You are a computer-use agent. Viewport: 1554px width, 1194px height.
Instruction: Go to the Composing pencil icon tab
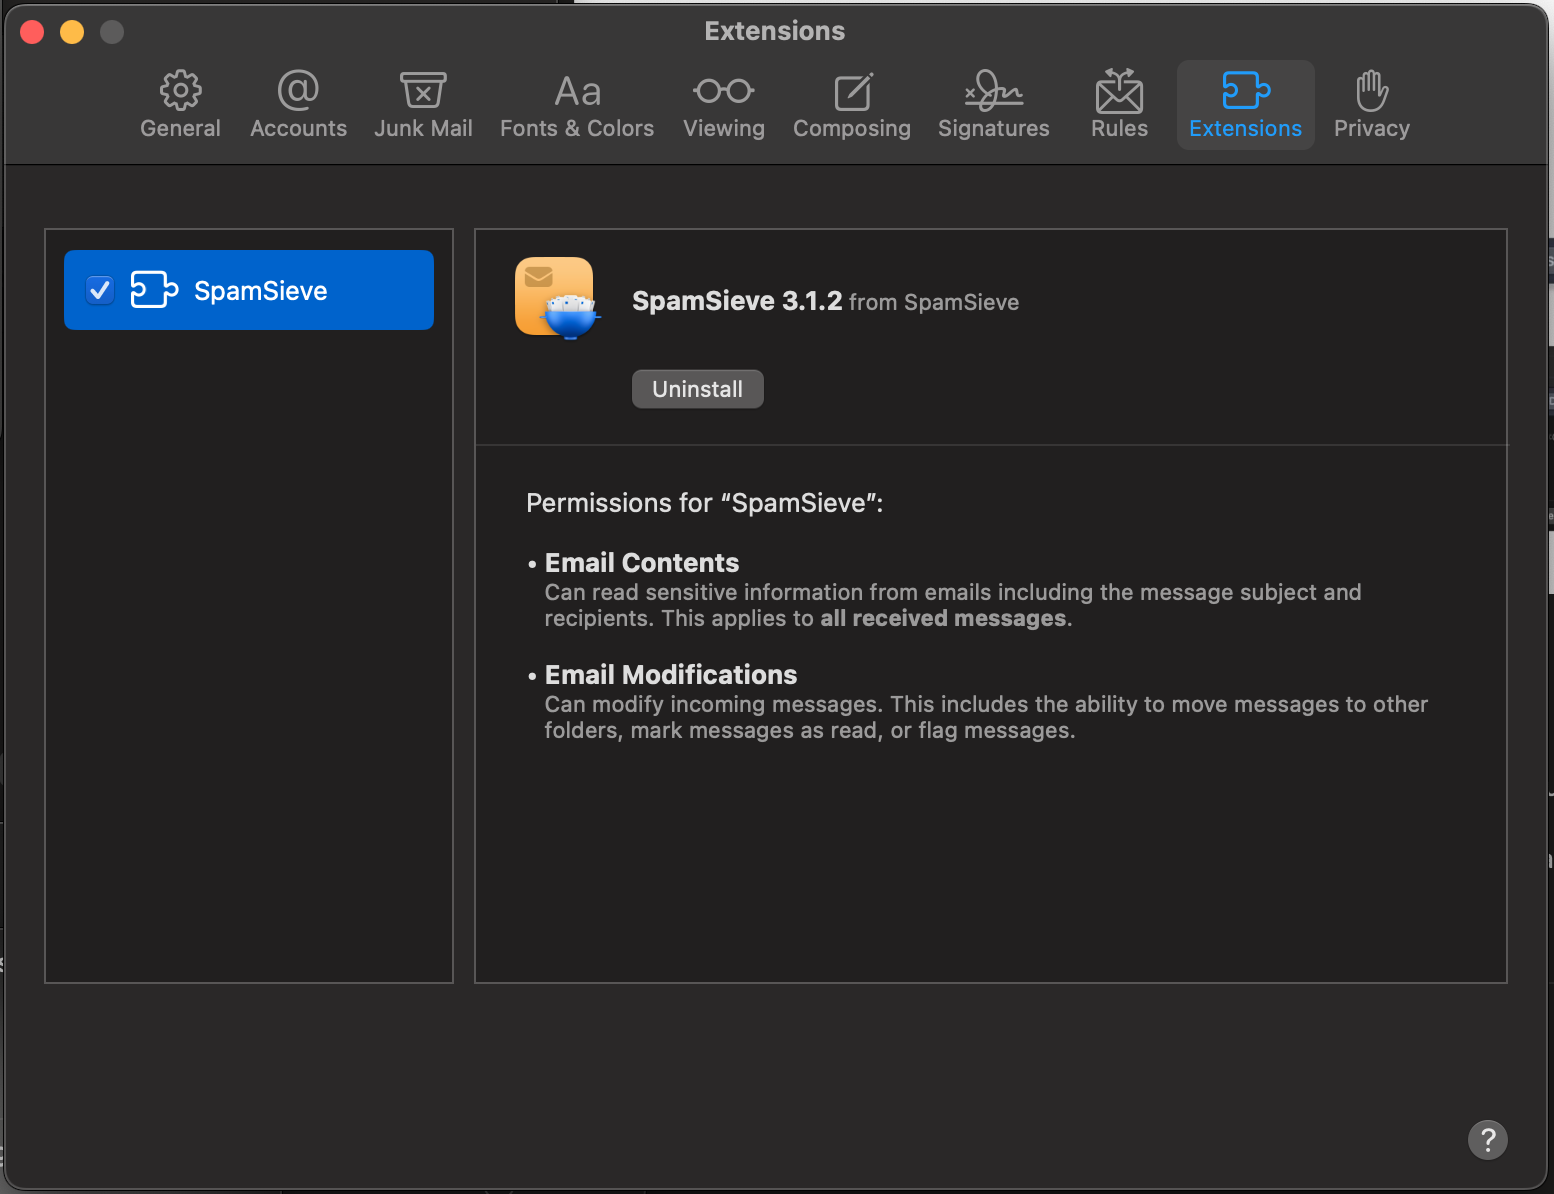tap(852, 105)
